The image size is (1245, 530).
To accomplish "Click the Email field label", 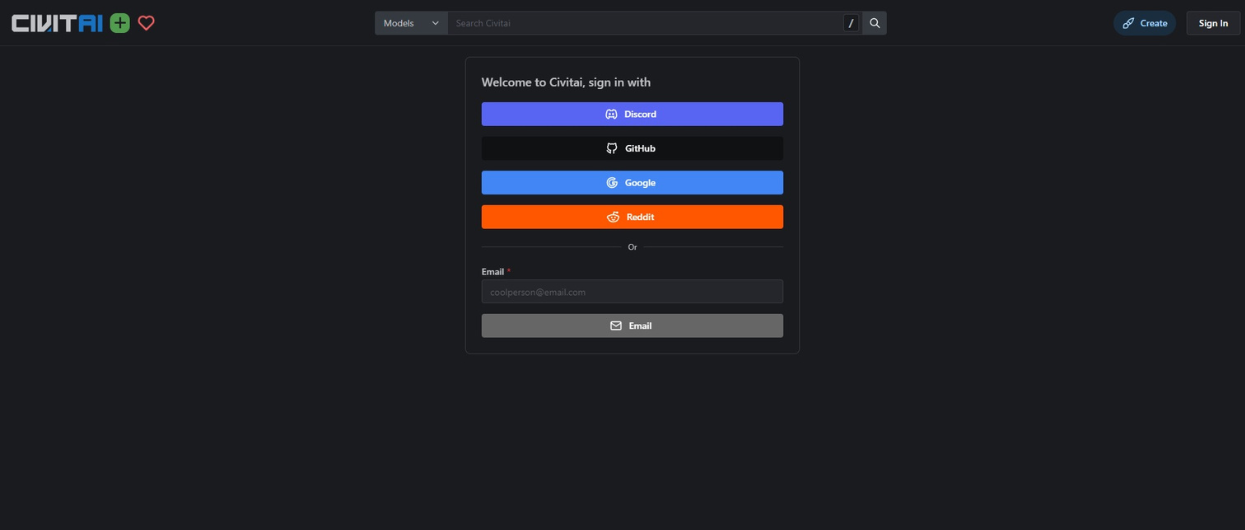I will point(493,272).
